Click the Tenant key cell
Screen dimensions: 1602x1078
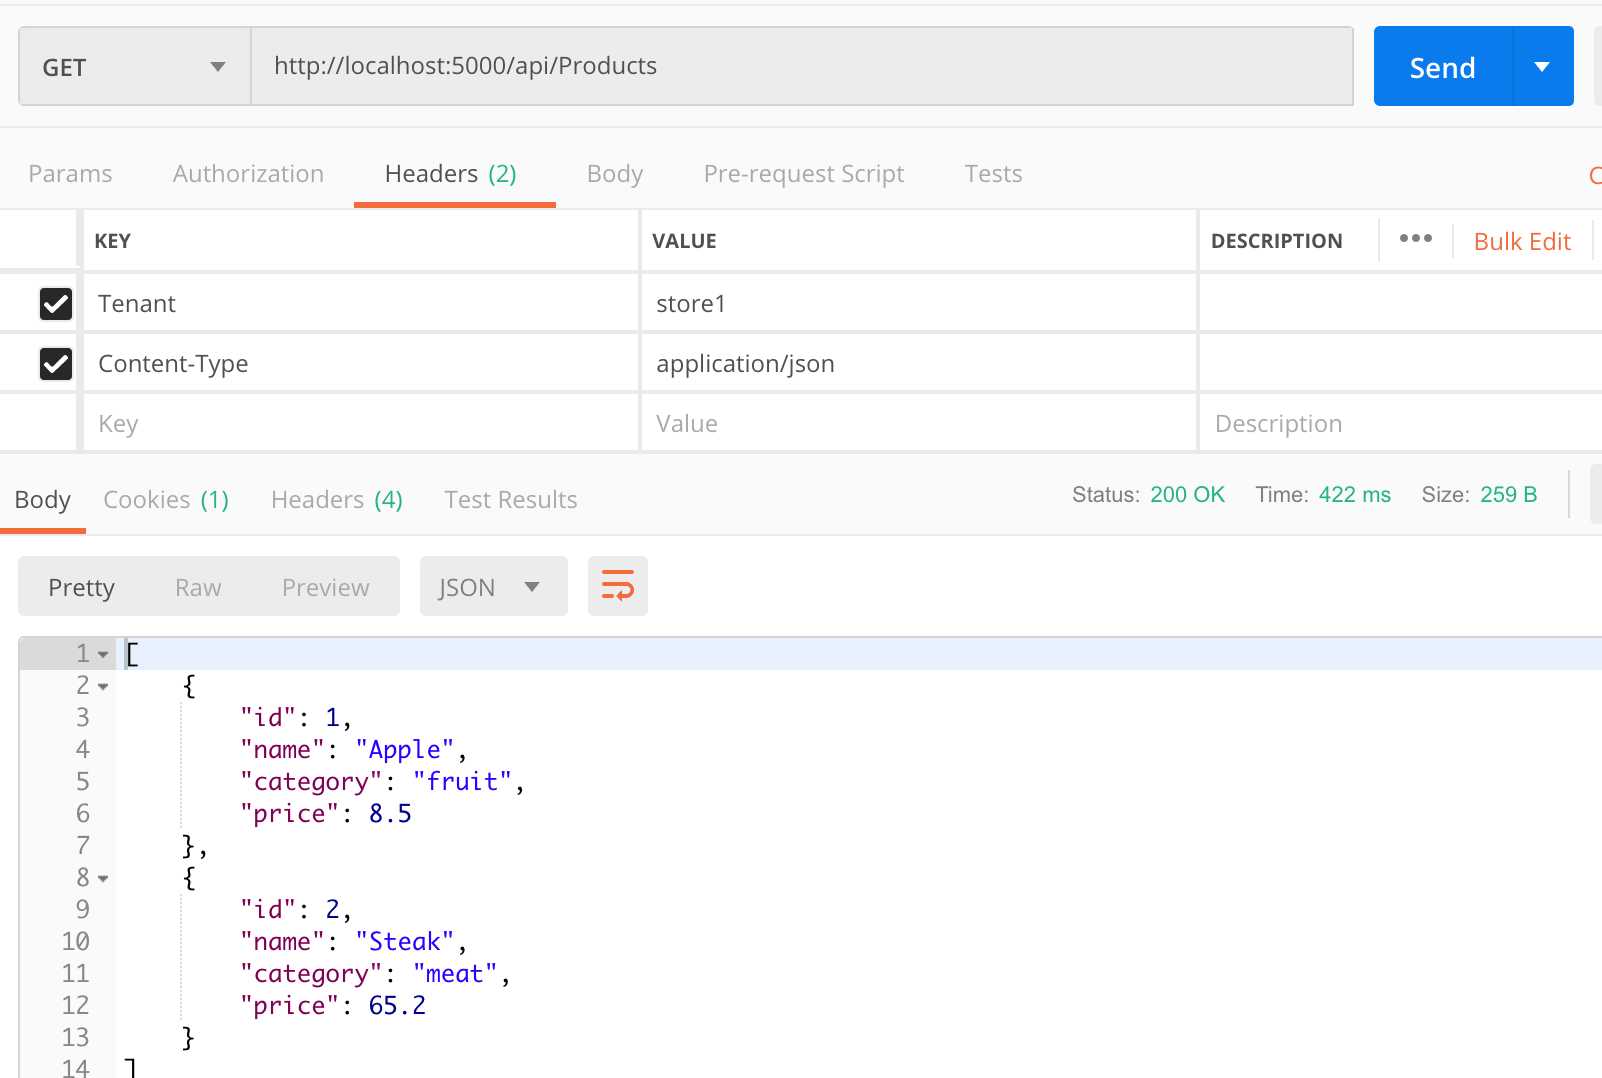360,303
